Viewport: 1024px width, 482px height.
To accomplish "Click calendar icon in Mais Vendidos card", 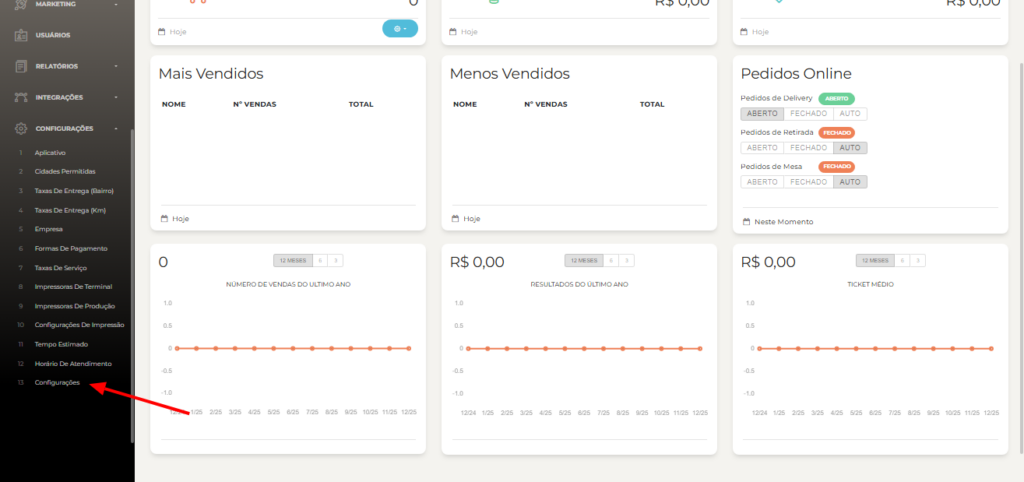I will pyautogui.click(x=163, y=218).
